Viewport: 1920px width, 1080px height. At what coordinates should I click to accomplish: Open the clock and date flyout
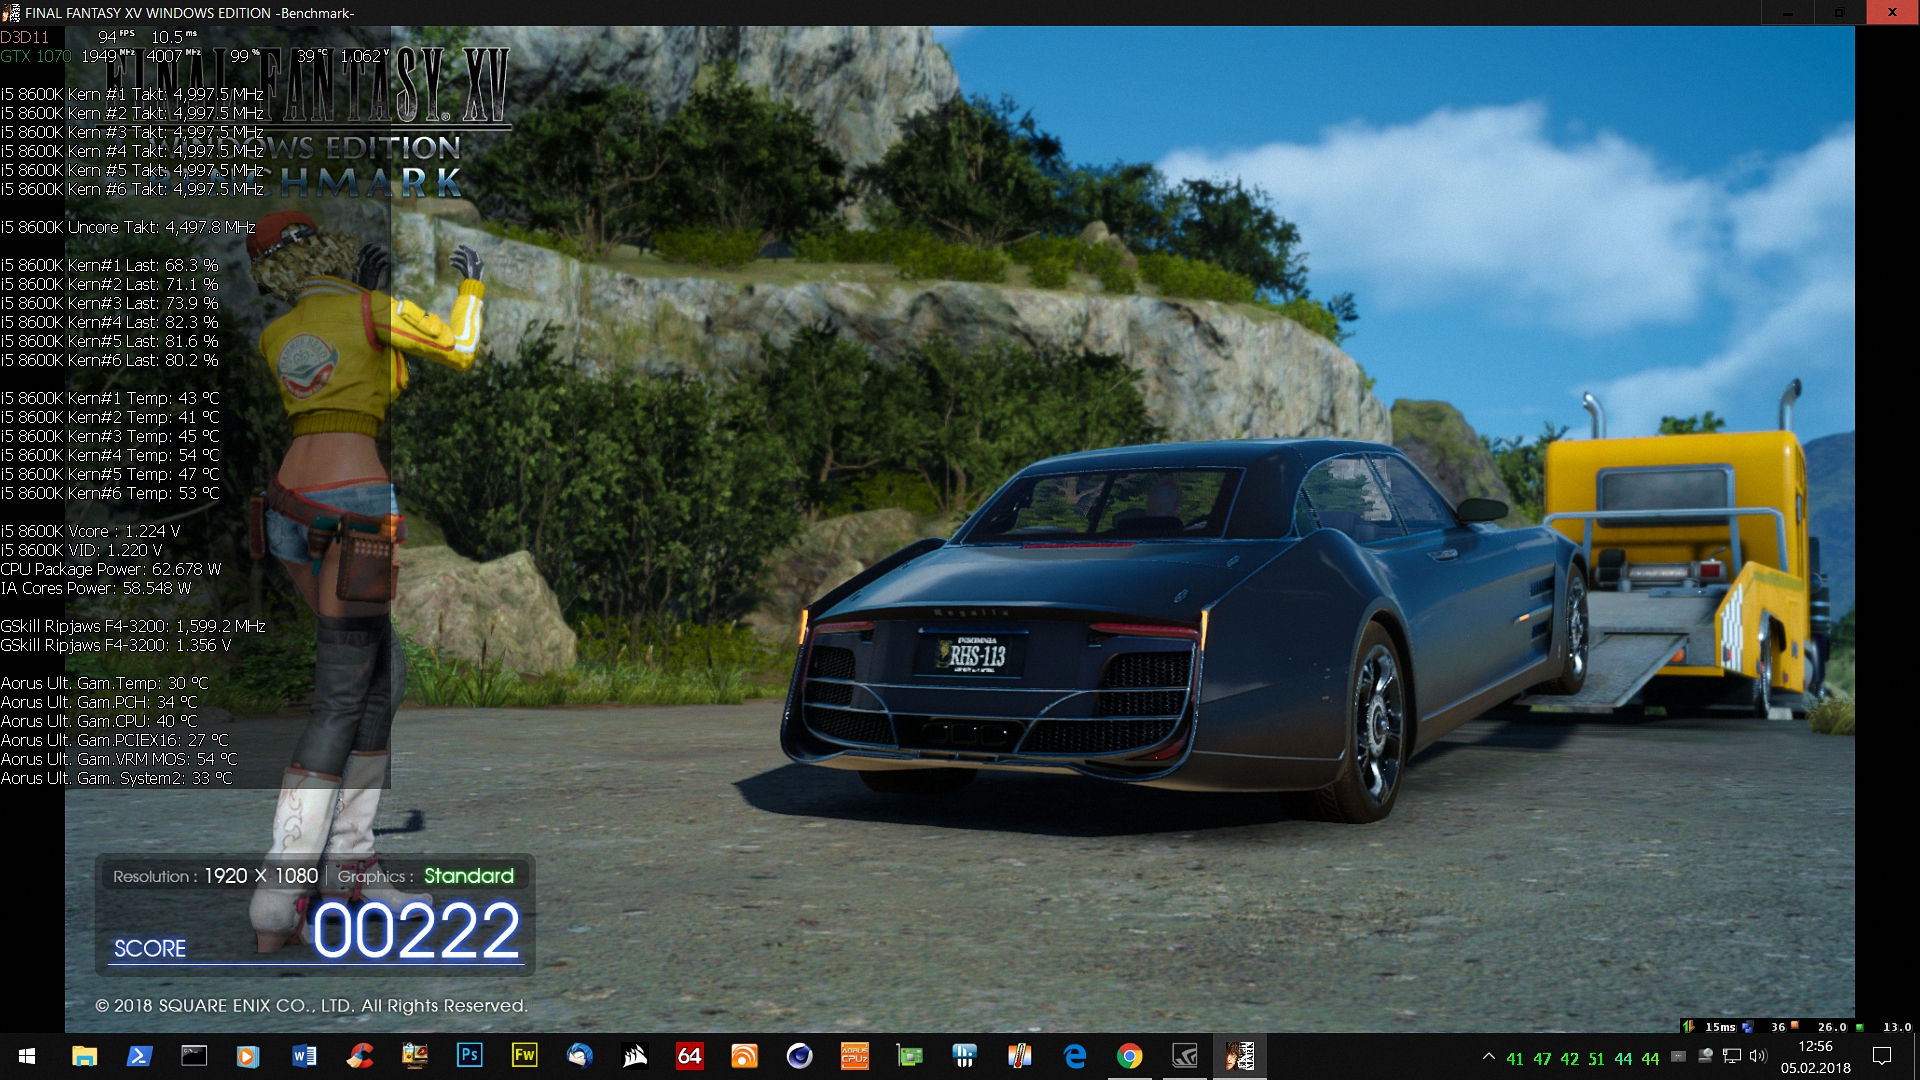click(1815, 1057)
